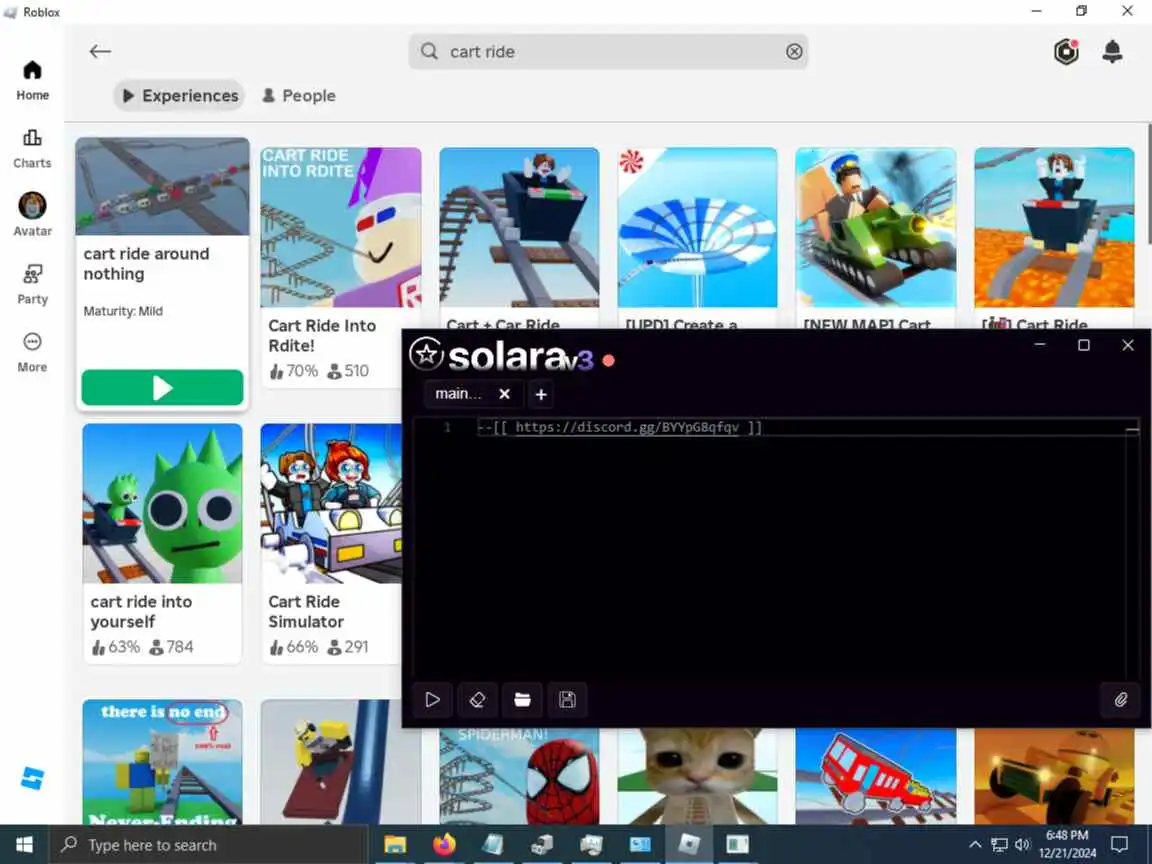
Task: Open the Cart + Car Ride coaster thumbnail
Action: coord(519,228)
